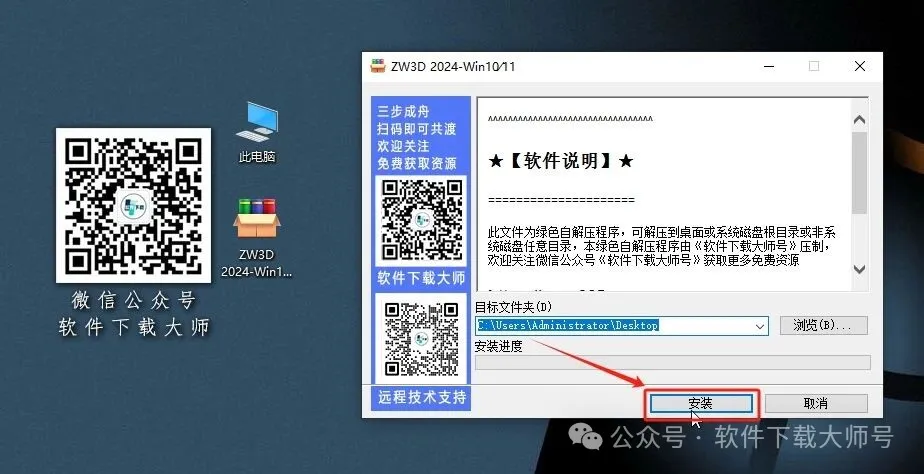Click the WinRAR icon in the installer title bar
The height and width of the screenshot is (474, 924).
378,66
